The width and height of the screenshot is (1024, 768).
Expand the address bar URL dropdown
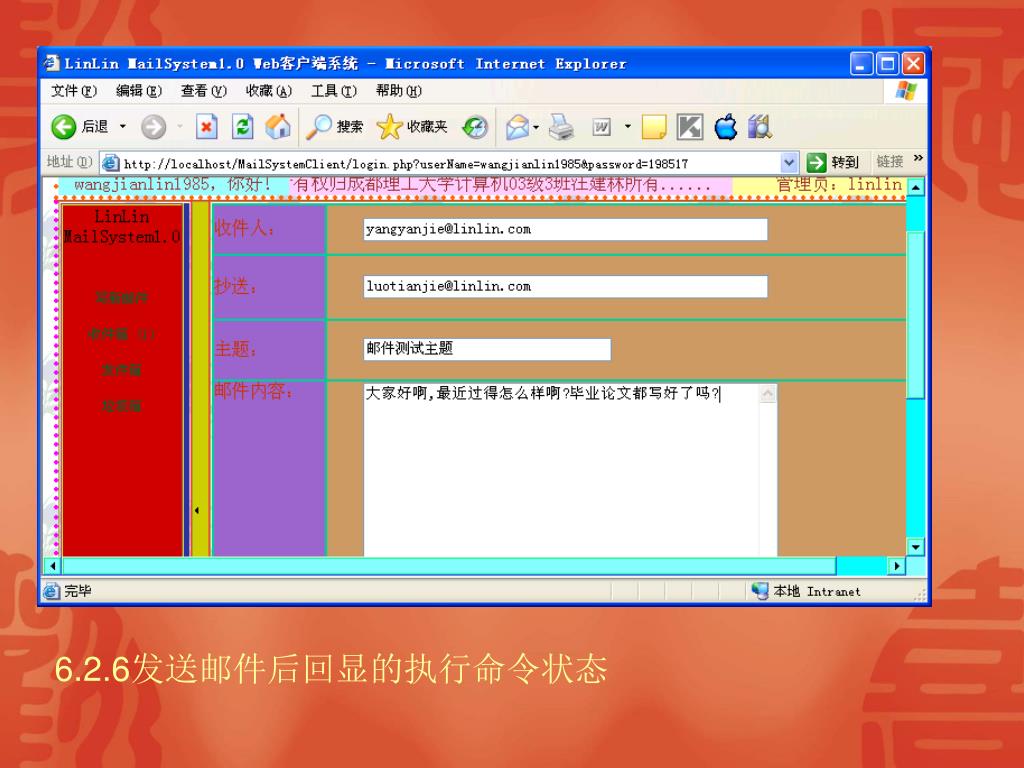click(790, 163)
